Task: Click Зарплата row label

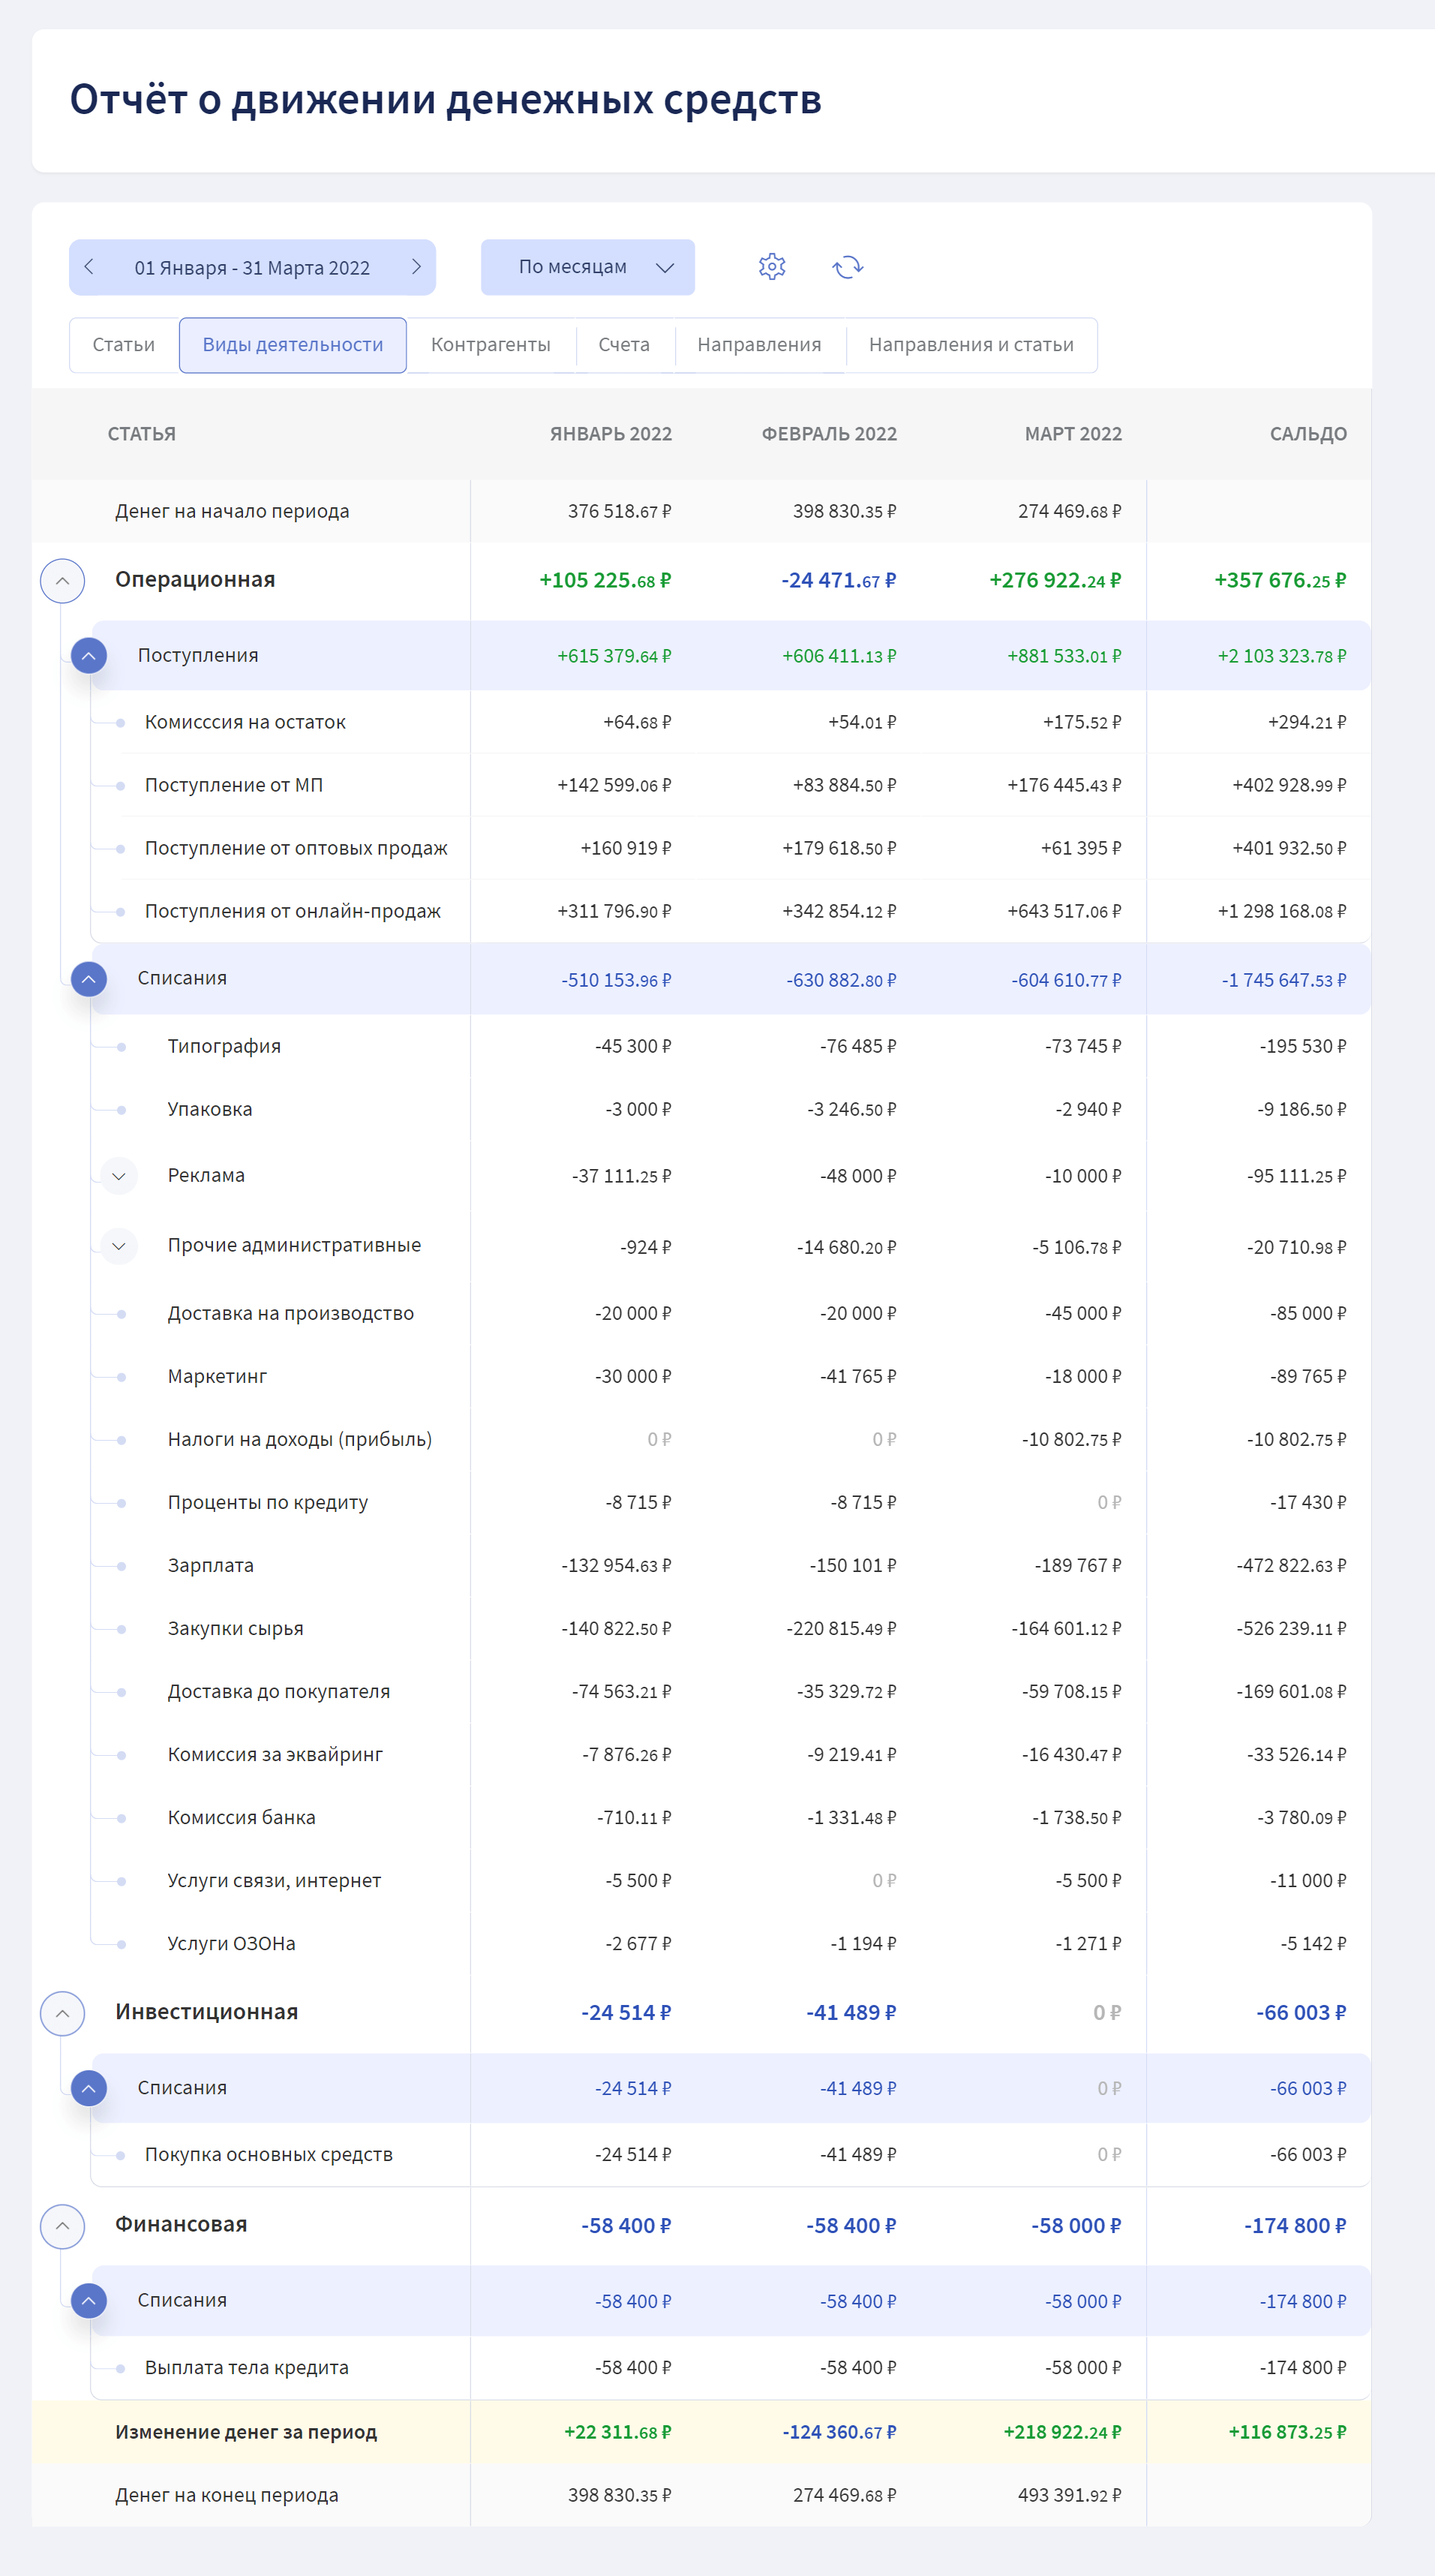Action: 211,1565
